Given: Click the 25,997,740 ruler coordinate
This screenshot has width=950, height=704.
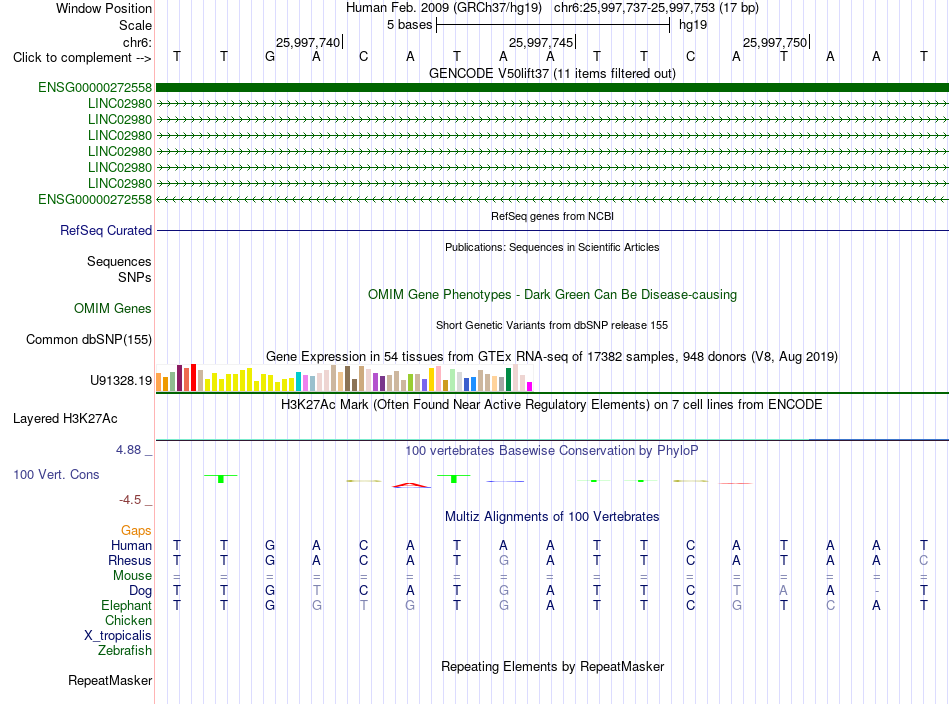Looking at the screenshot, I should click(x=308, y=42).
